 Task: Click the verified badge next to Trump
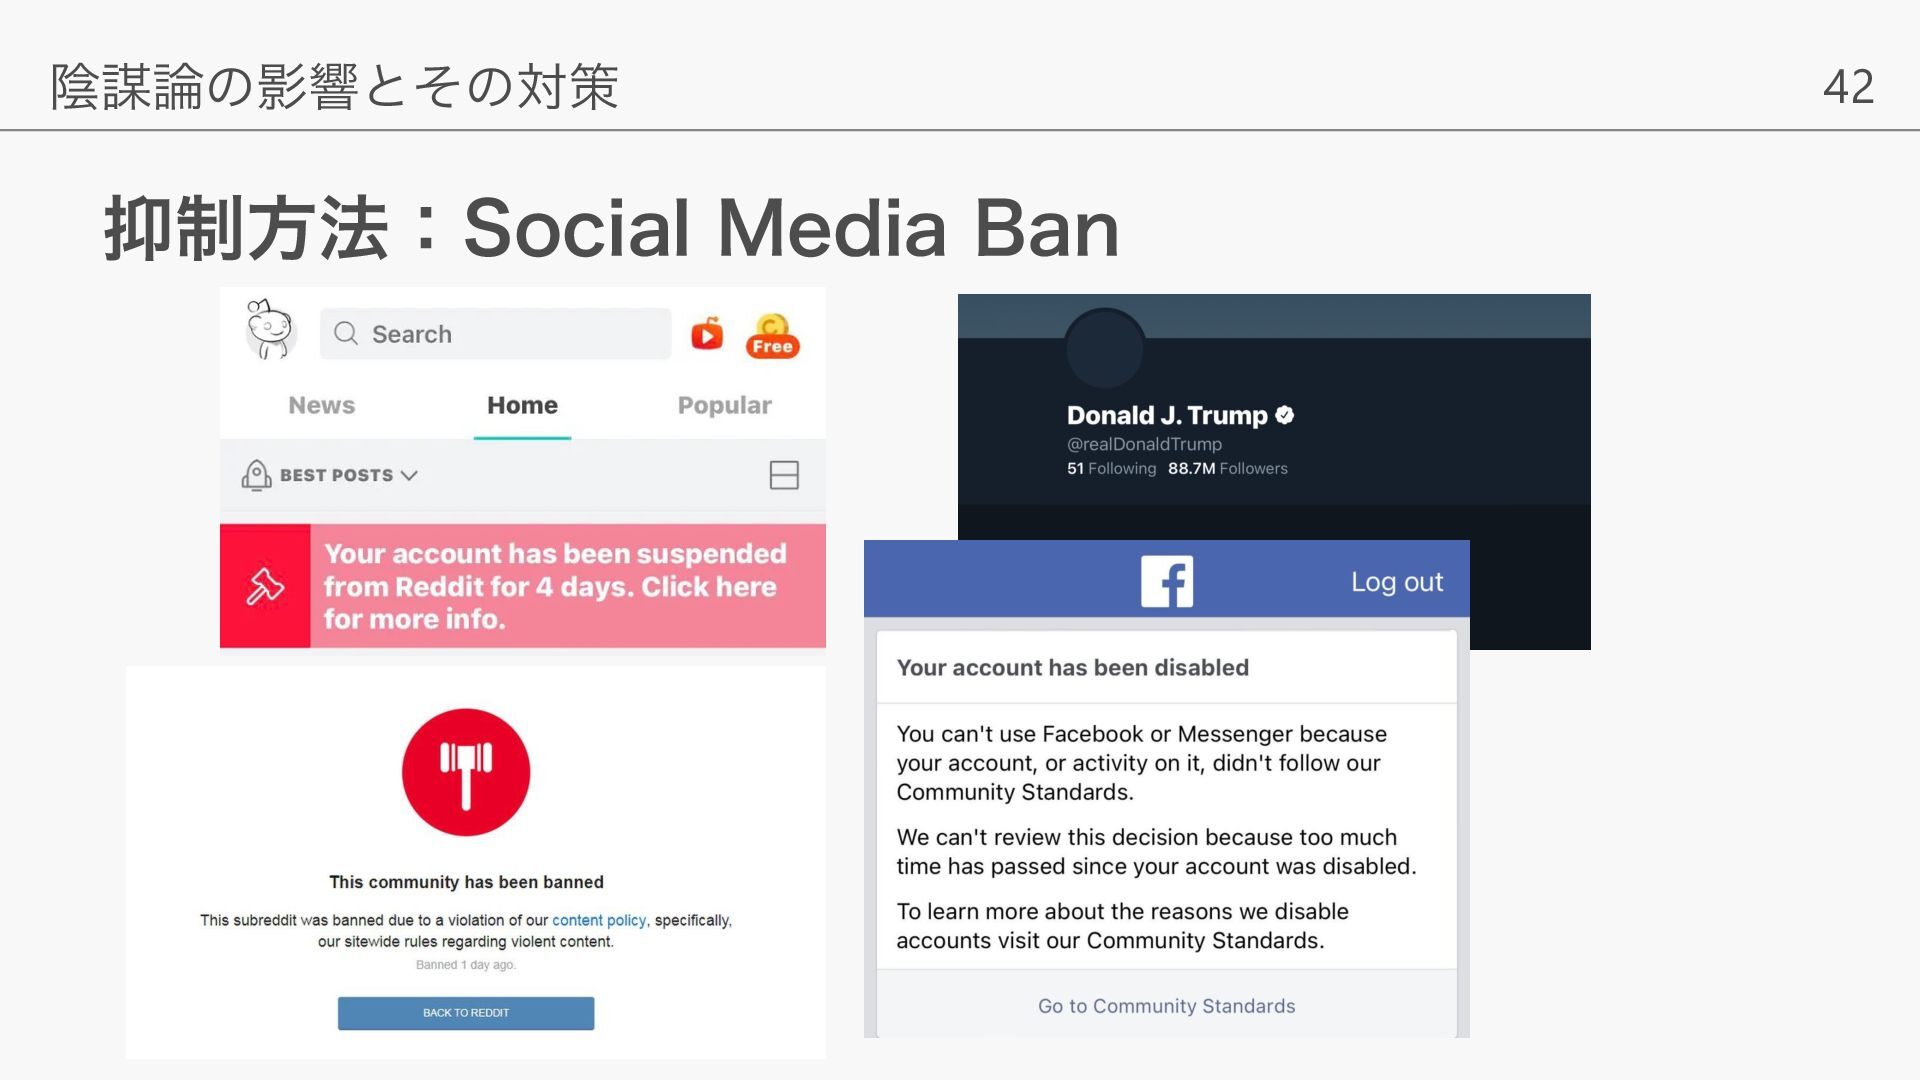(1286, 415)
